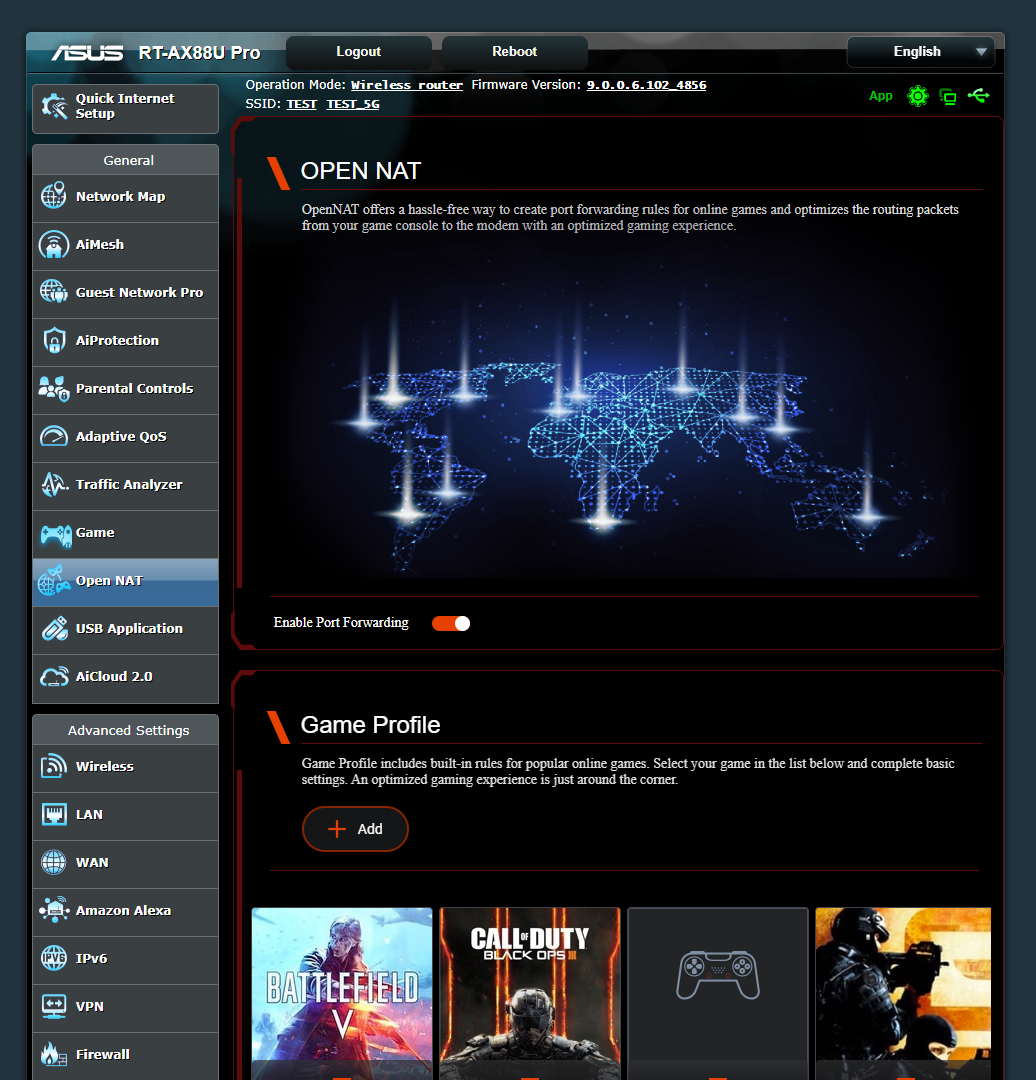The image size is (1036, 1080).
Task: Click the AiCloud 2.0 cloud icon
Action: (x=54, y=676)
